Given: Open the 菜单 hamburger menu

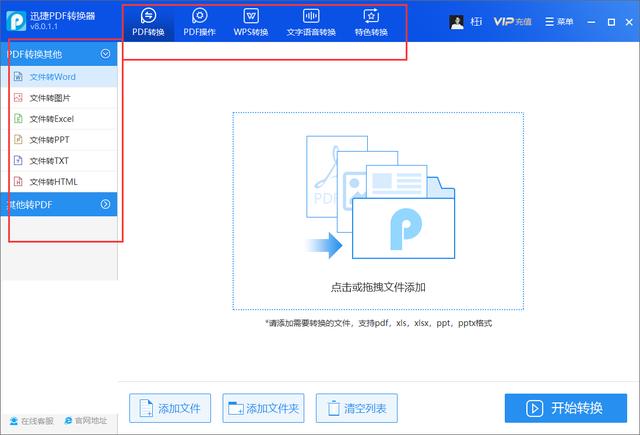Looking at the screenshot, I should point(559,22).
